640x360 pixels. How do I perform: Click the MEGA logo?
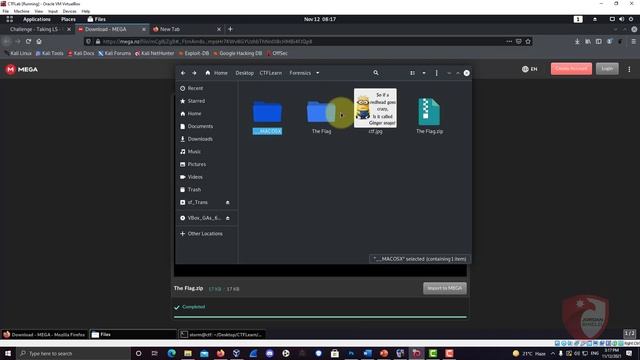coord(22,69)
